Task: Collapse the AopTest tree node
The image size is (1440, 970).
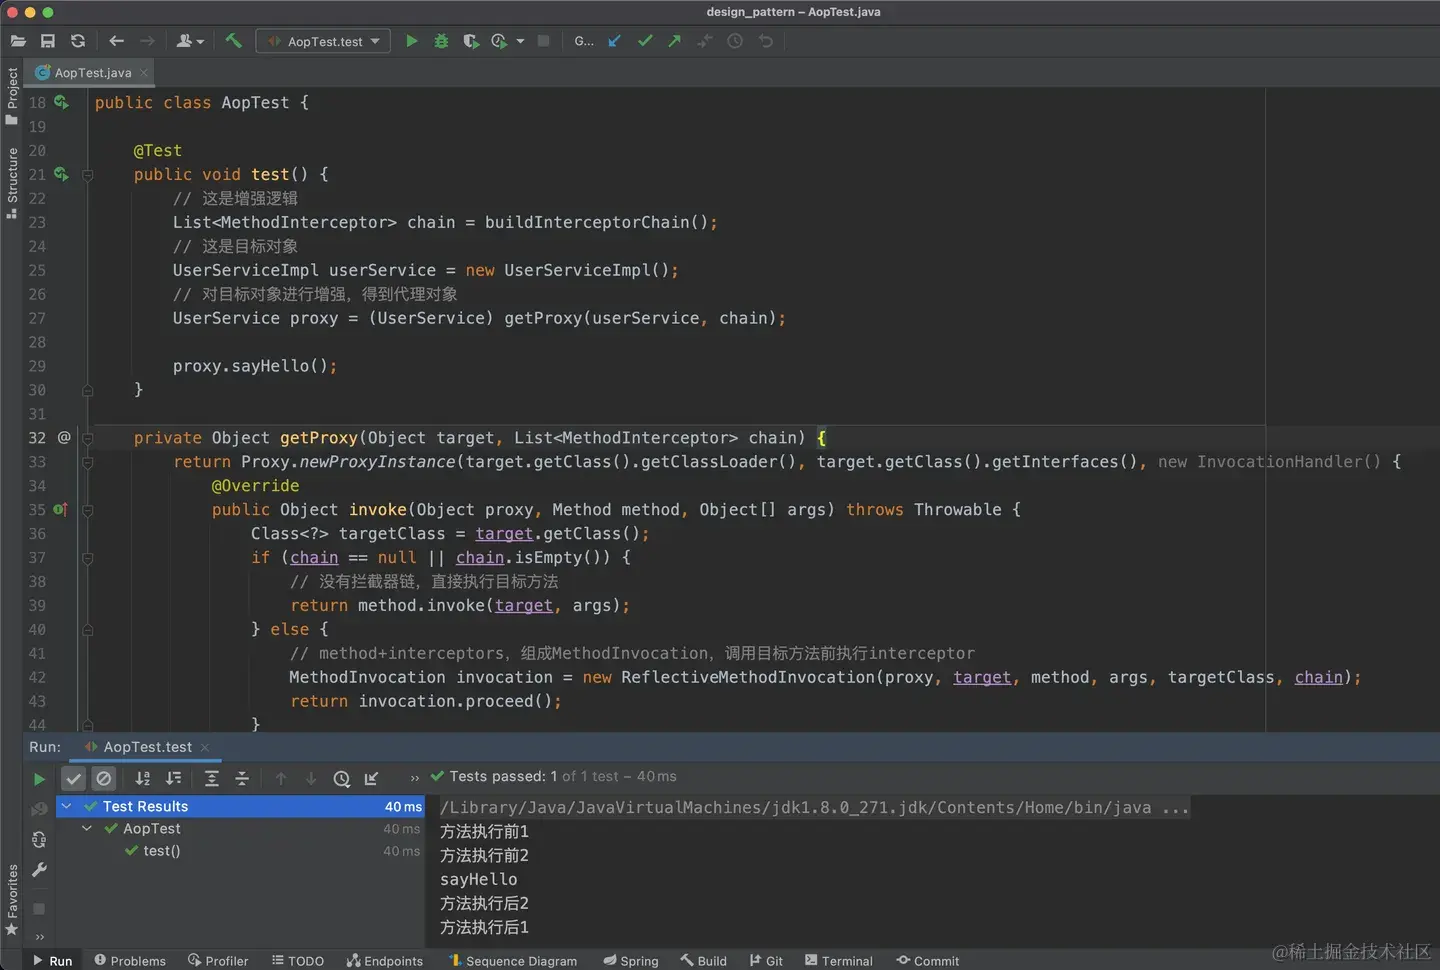Action: pyautogui.click(x=87, y=829)
